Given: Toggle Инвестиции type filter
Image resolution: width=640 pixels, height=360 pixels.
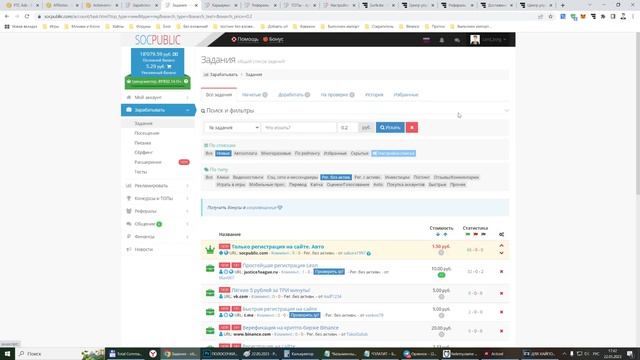Looking at the screenshot, I should pyautogui.click(x=397, y=178).
